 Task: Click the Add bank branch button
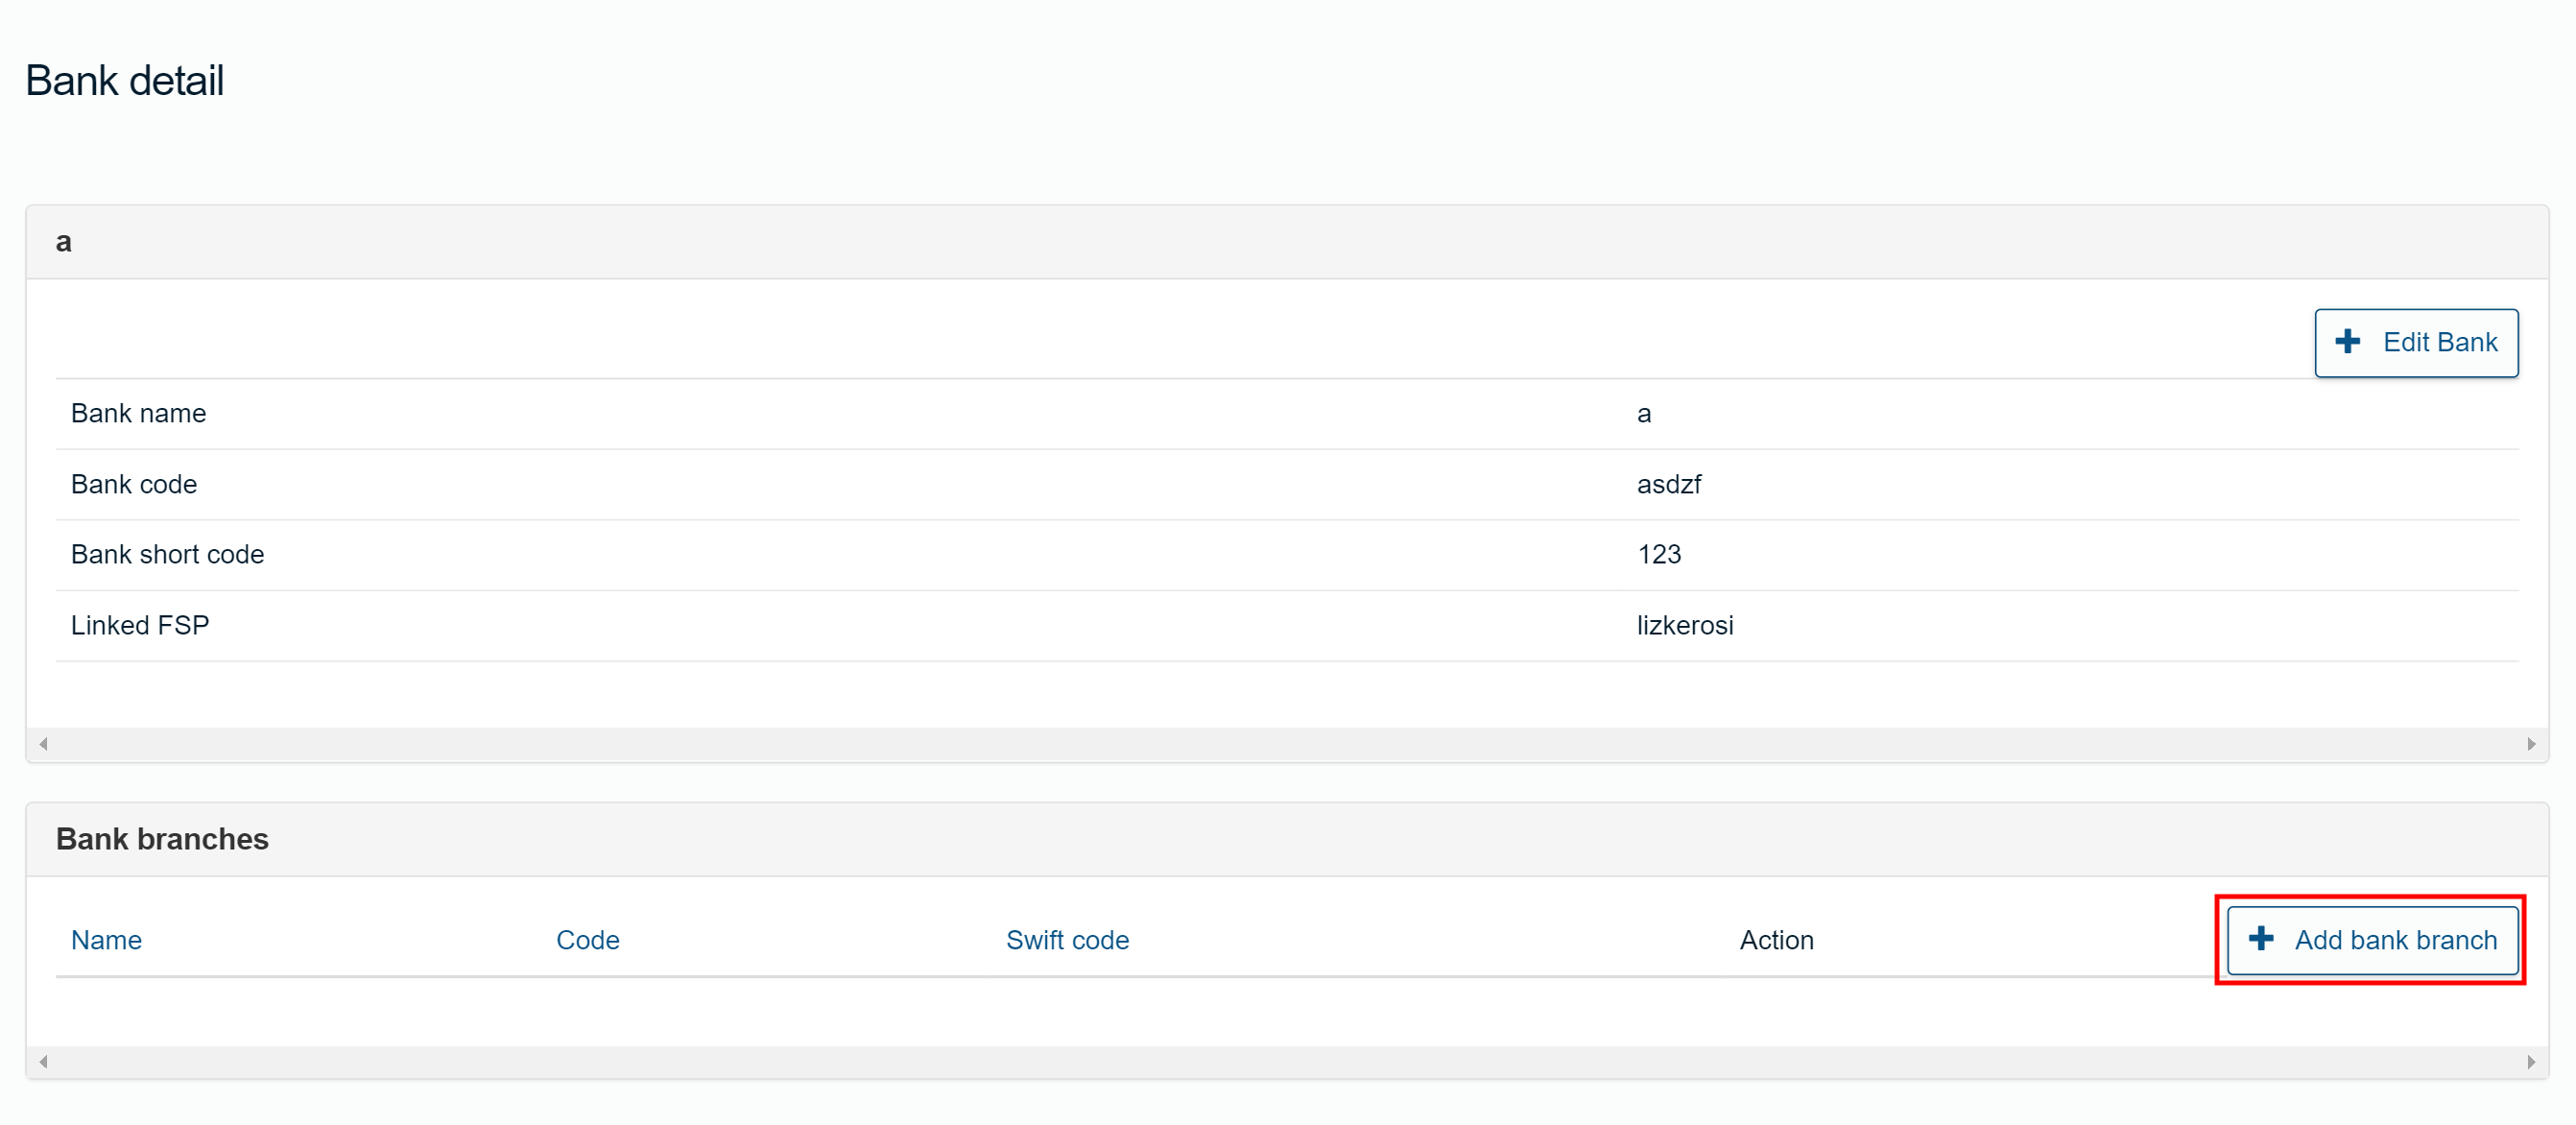tap(2372, 940)
